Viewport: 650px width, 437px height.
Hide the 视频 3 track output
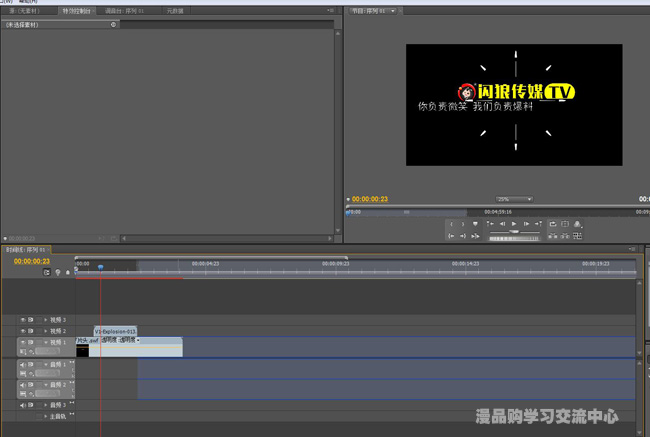click(x=23, y=320)
